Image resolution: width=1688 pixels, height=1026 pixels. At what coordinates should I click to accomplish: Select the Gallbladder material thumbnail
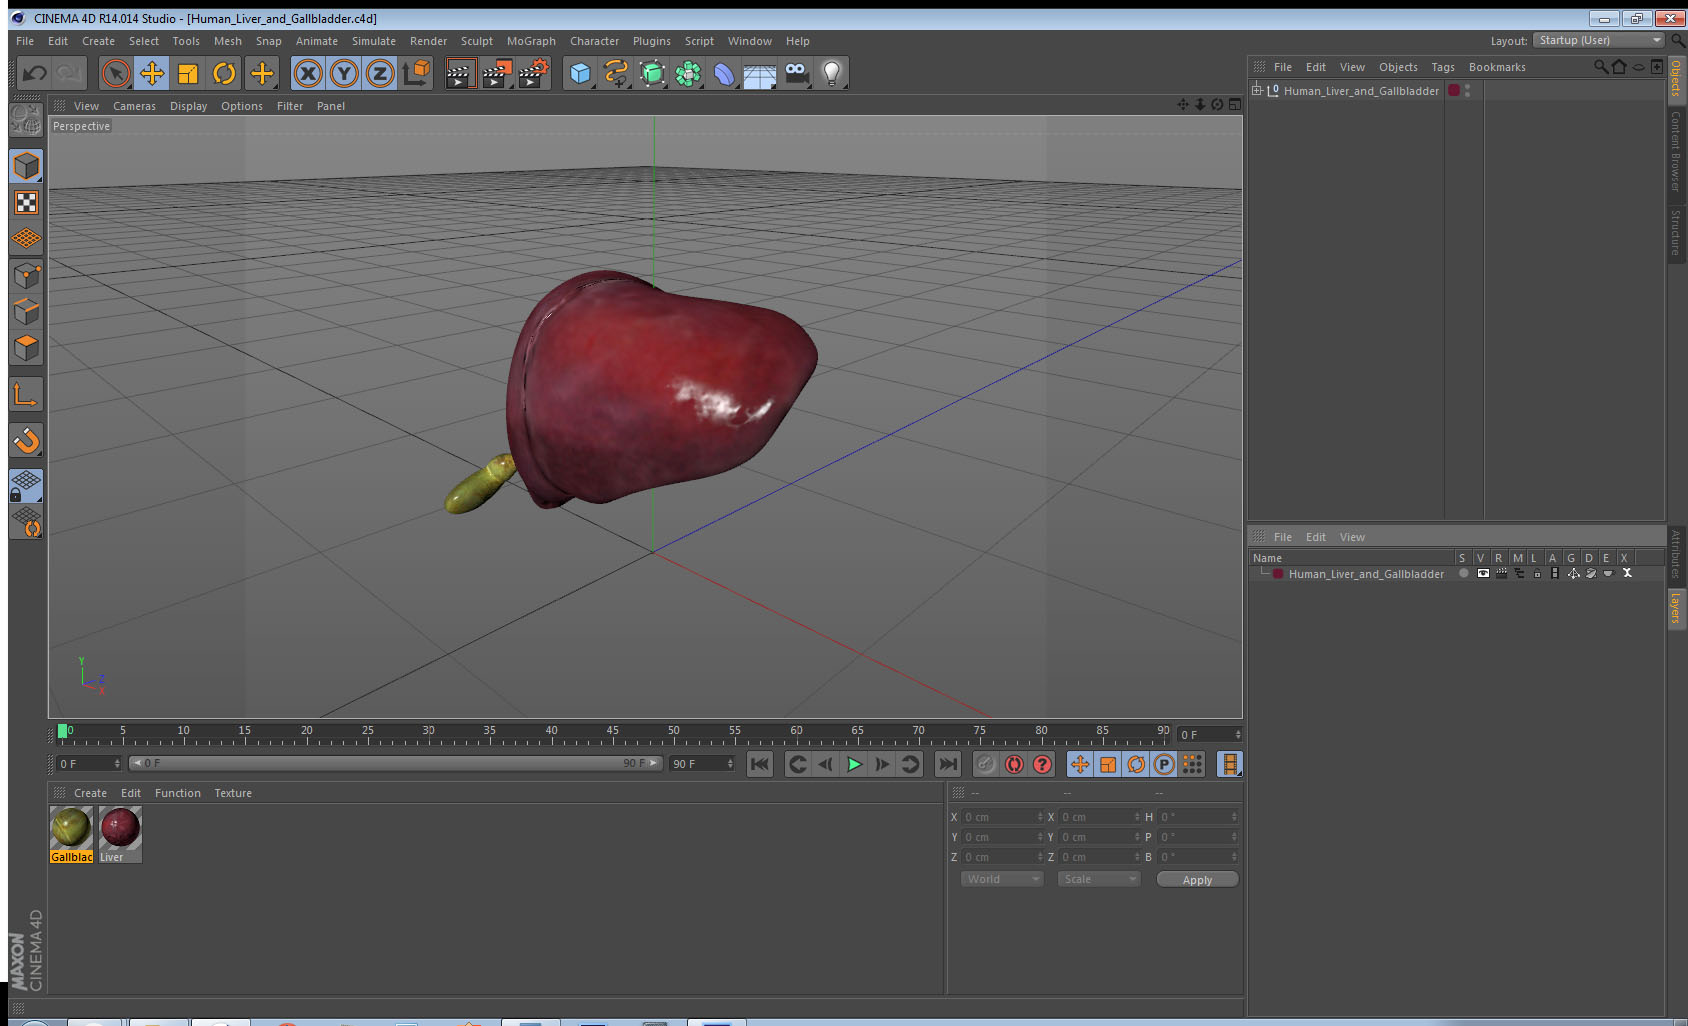tap(71, 828)
